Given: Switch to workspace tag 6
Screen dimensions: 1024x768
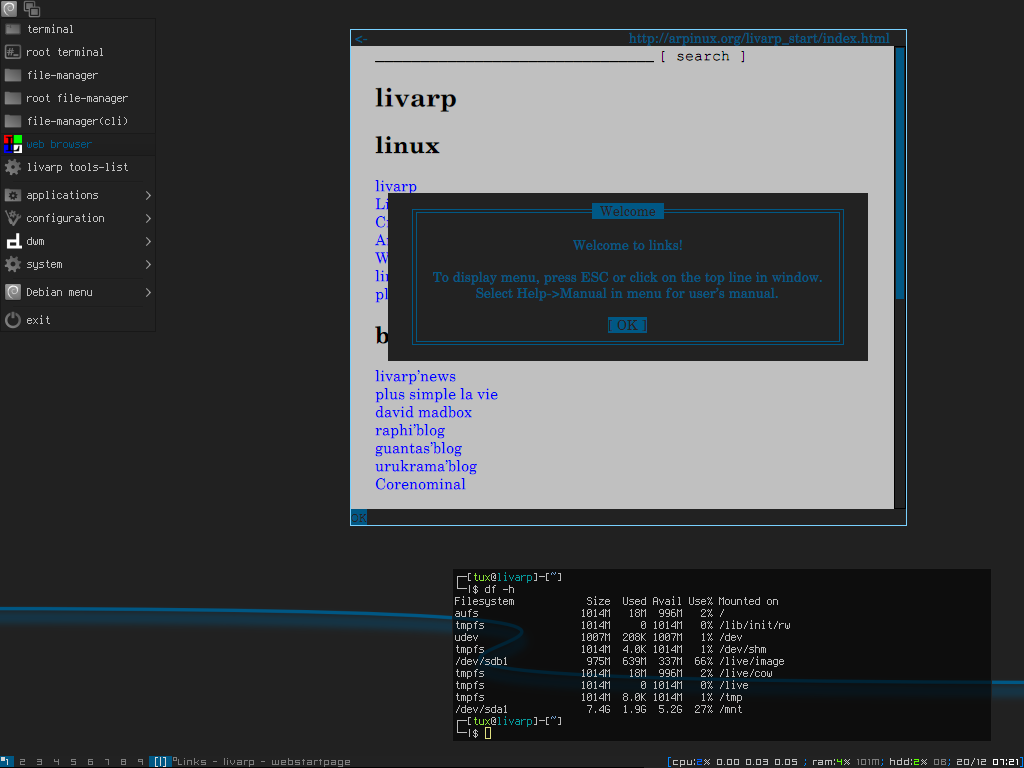Looking at the screenshot, I should pyautogui.click(x=90, y=761).
